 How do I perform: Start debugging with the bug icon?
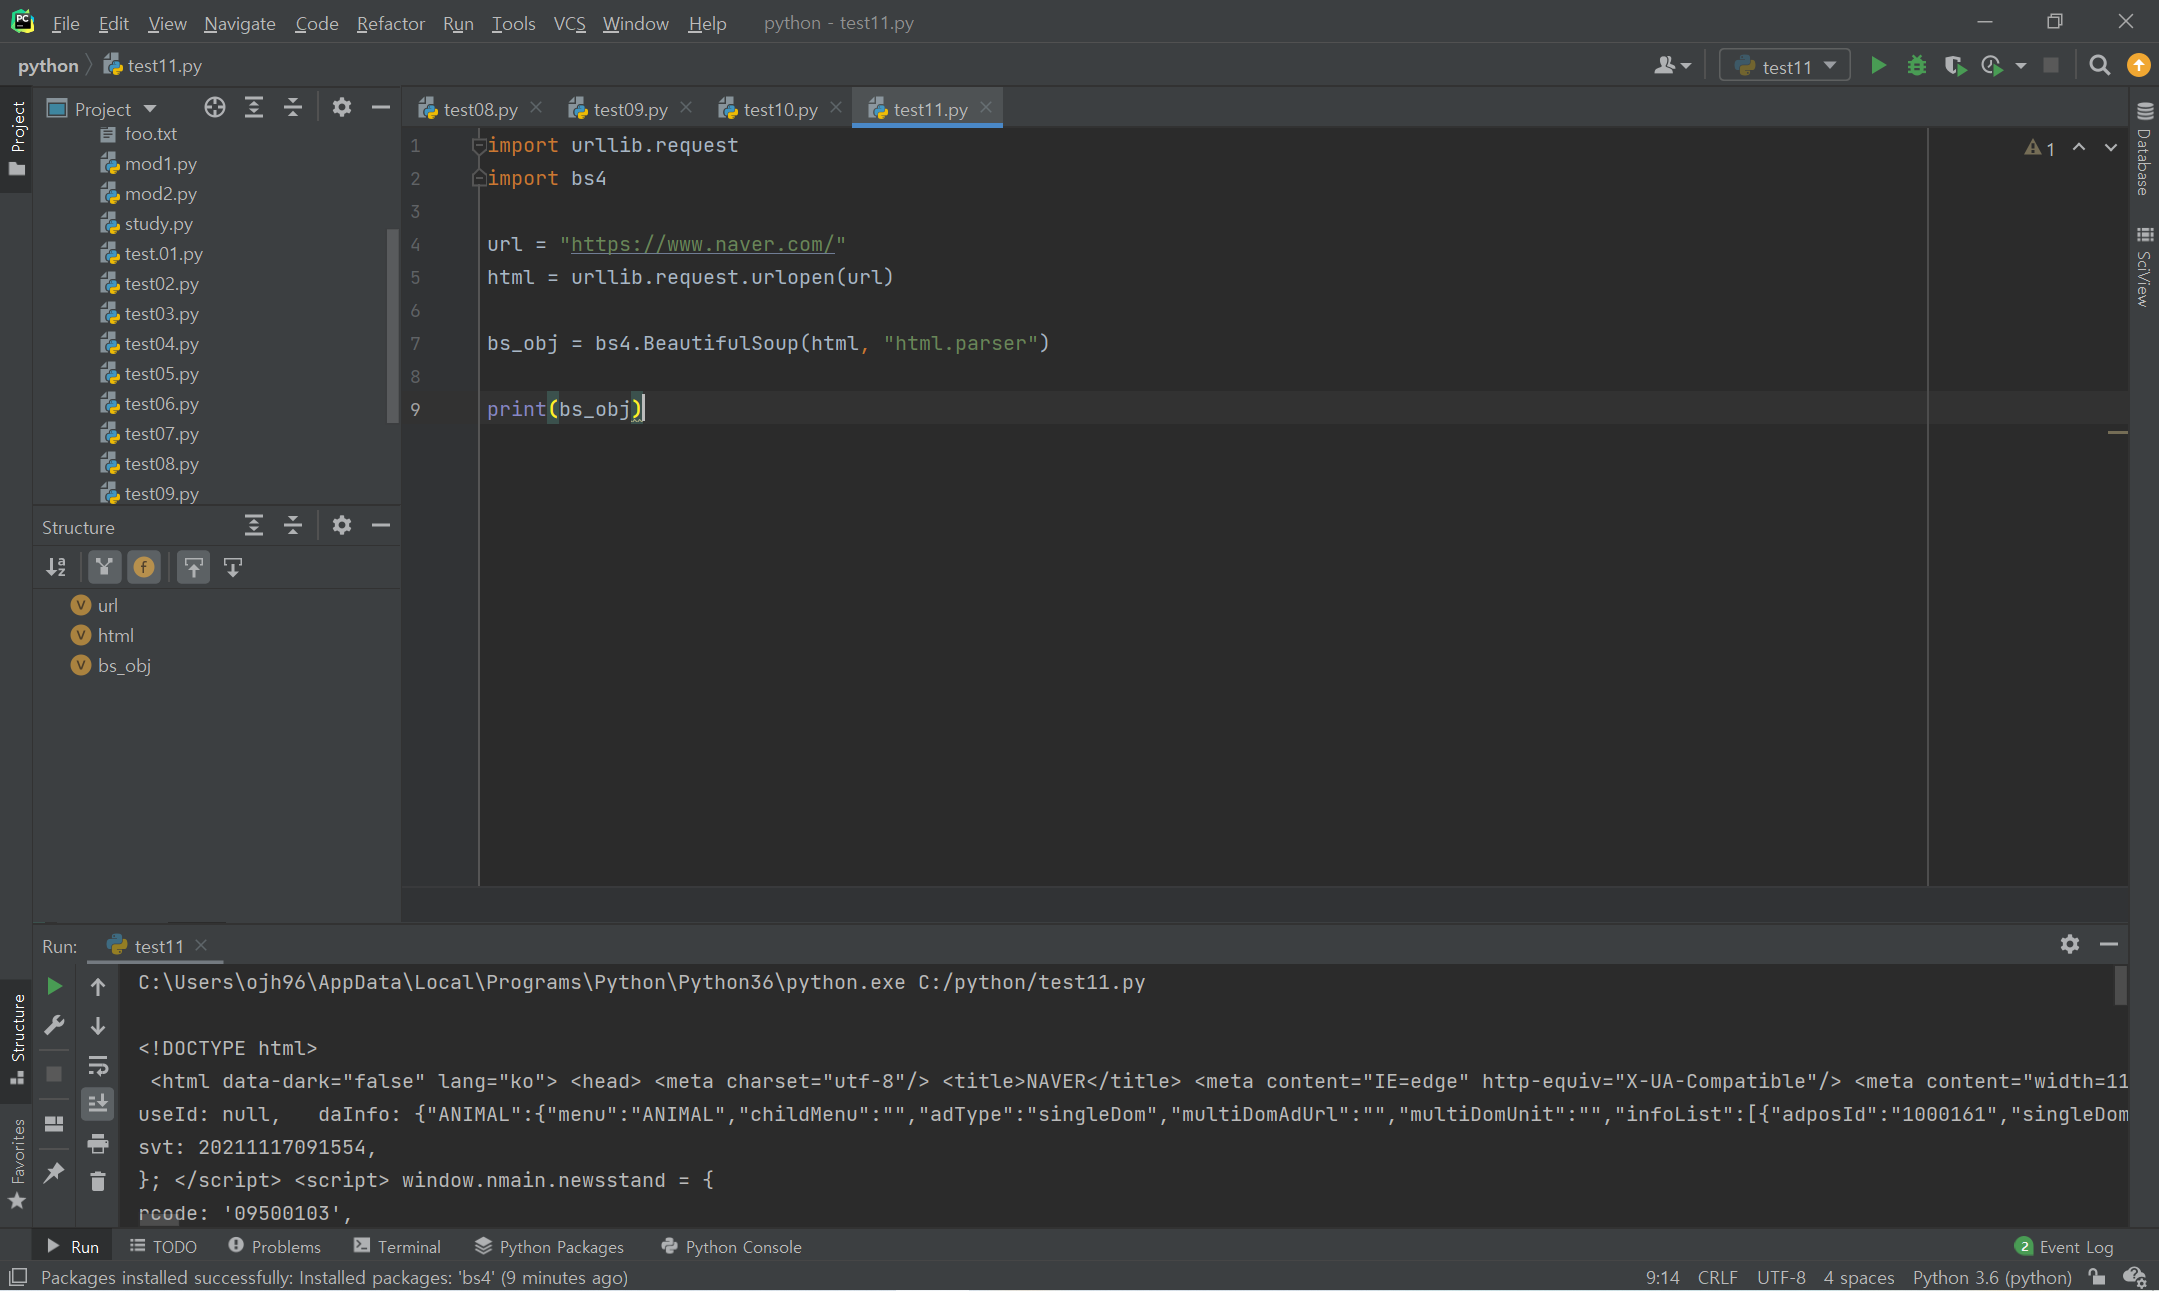[x=1916, y=66]
